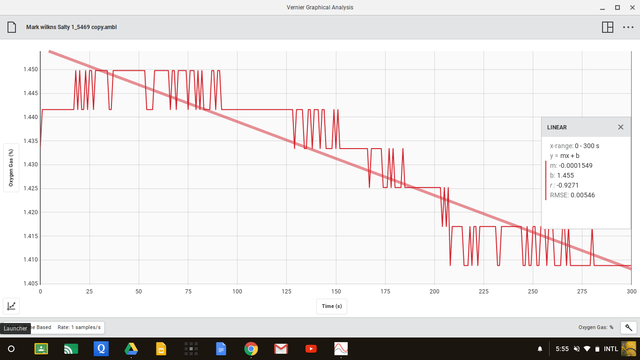Open the user avatar in tray
The width and height of the screenshot is (640, 360).
[x=629, y=349]
